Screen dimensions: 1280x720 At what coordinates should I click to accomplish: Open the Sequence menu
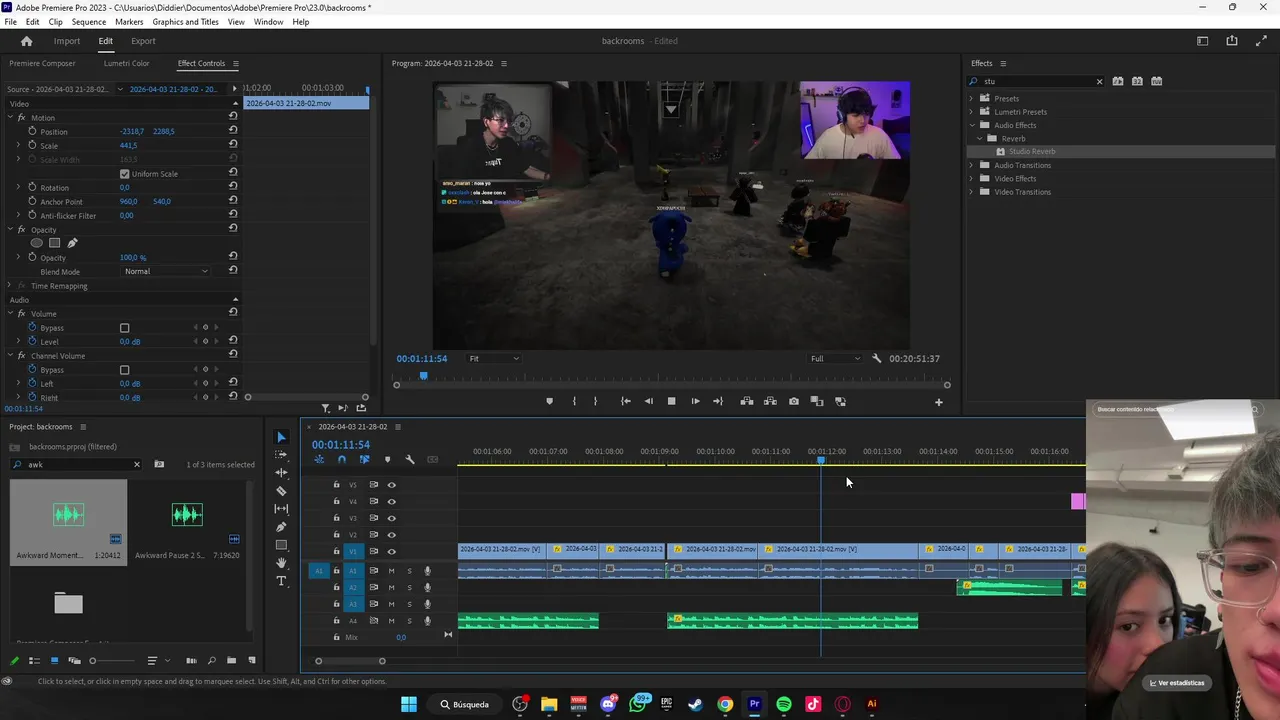click(x=88, y=22)
